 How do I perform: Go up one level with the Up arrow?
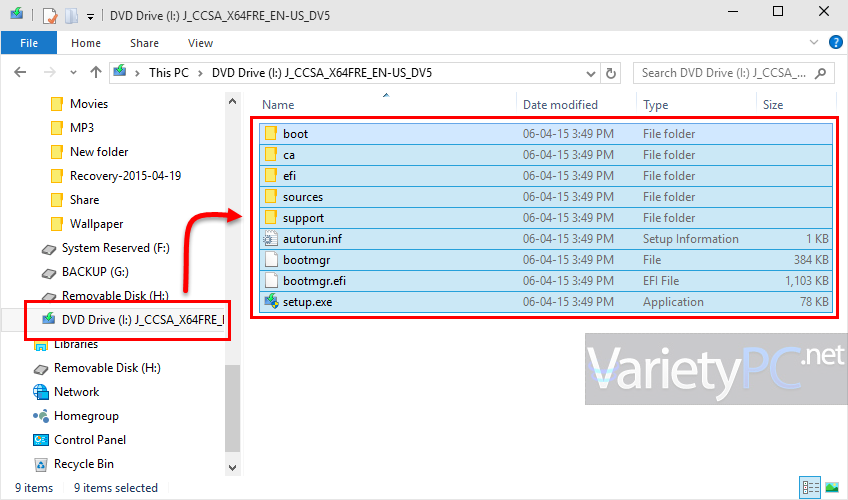96,72
